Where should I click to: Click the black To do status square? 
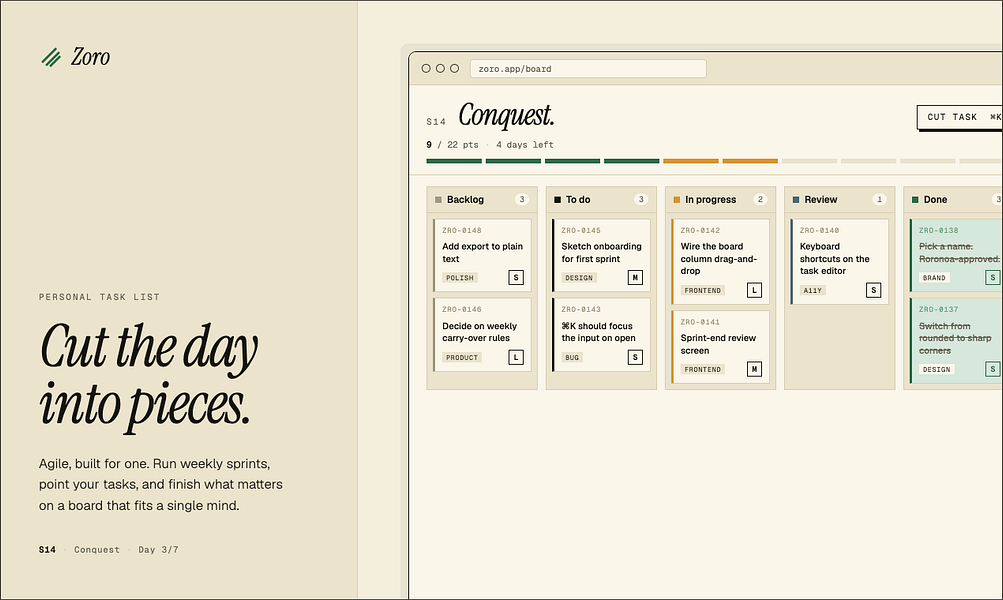[x=557, y=200]
